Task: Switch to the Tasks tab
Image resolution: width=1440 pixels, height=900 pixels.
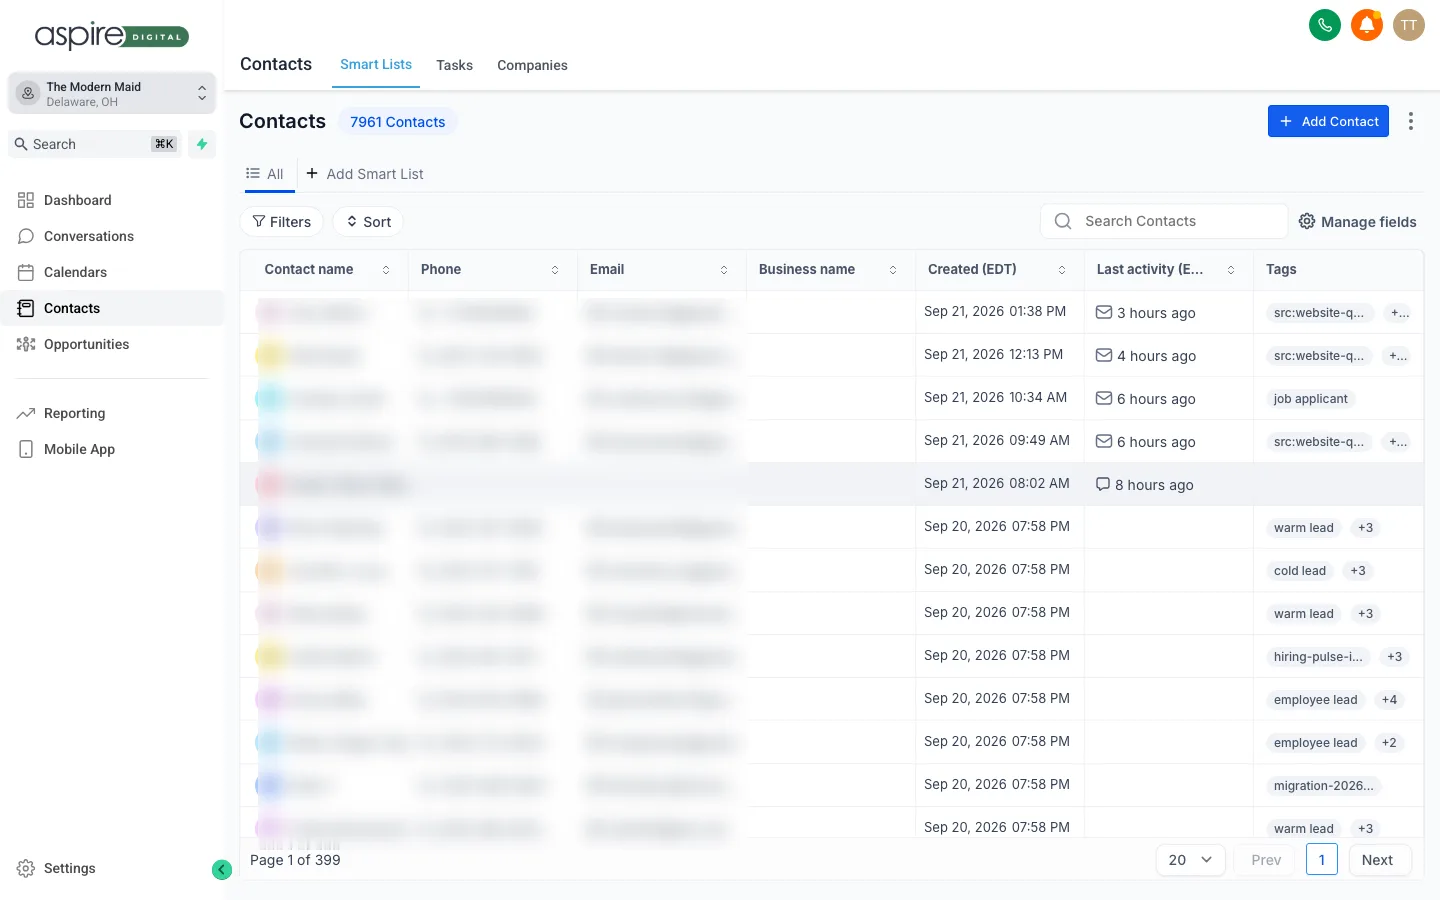Action: (454, 65)
